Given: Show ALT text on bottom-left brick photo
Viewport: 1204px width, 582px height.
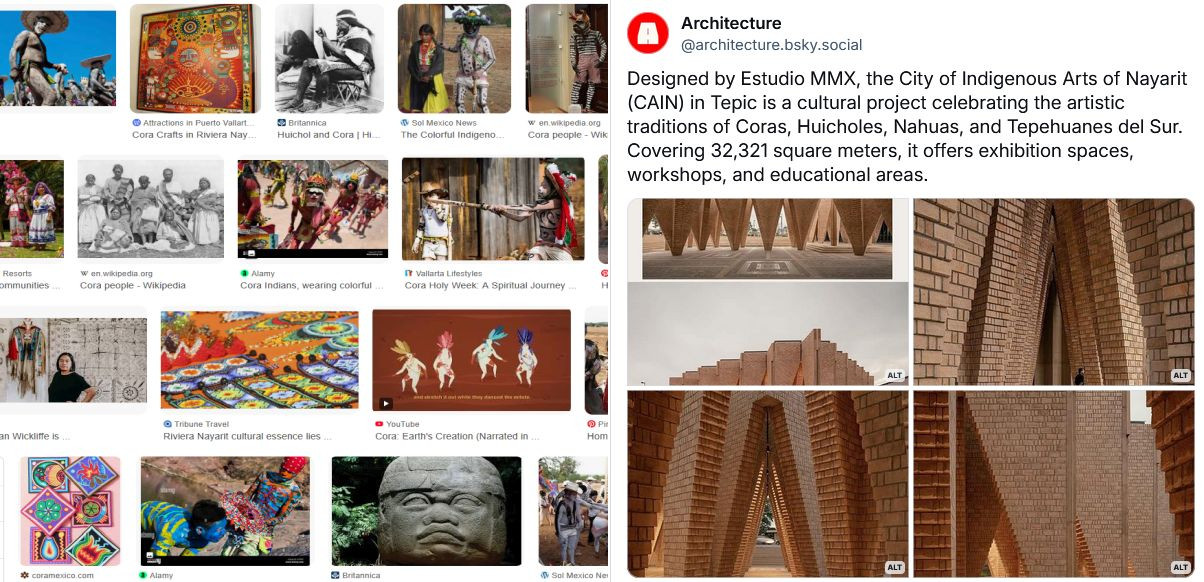Looking at the screenshot, I should click(895, 567).
